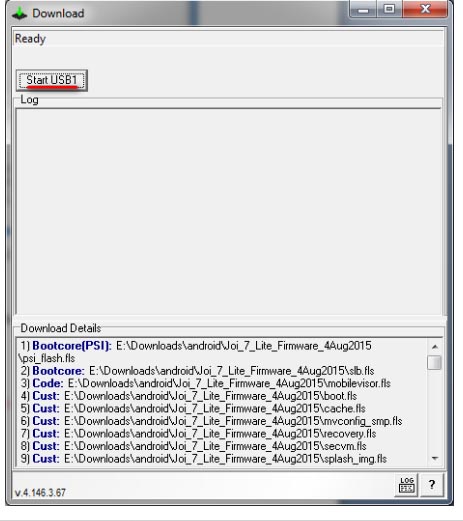Select the Bootcore(PSI) psi_flash.fls entry
Image resolution: width=463 pixels, height=521 pixels.
point(196,352)
